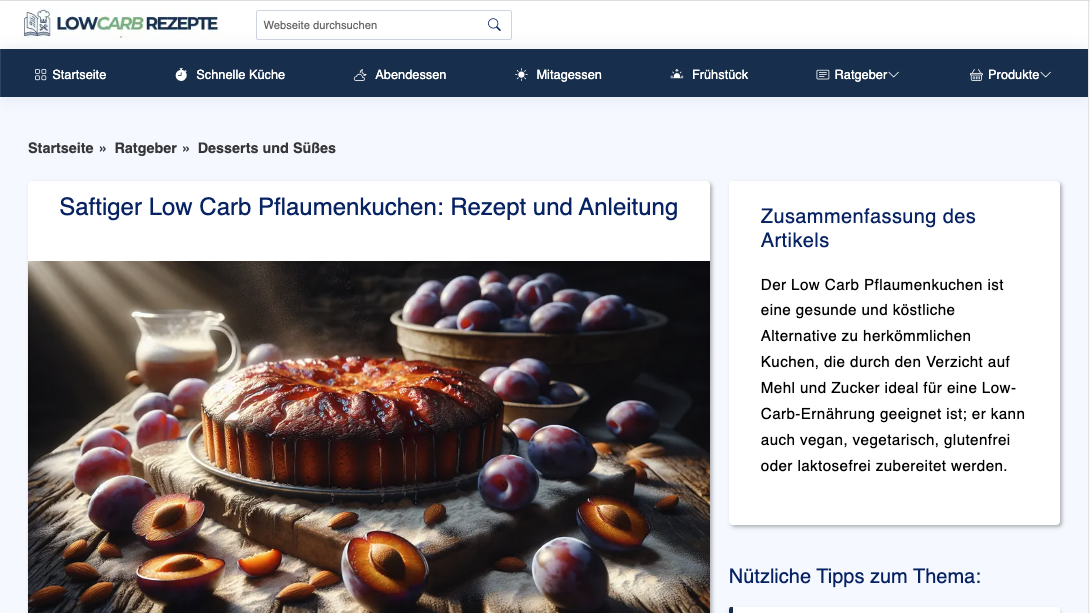Click the Startseite breadcrumb link
Viewport: 1090px width, 613px height.
[x=60, y=147]
